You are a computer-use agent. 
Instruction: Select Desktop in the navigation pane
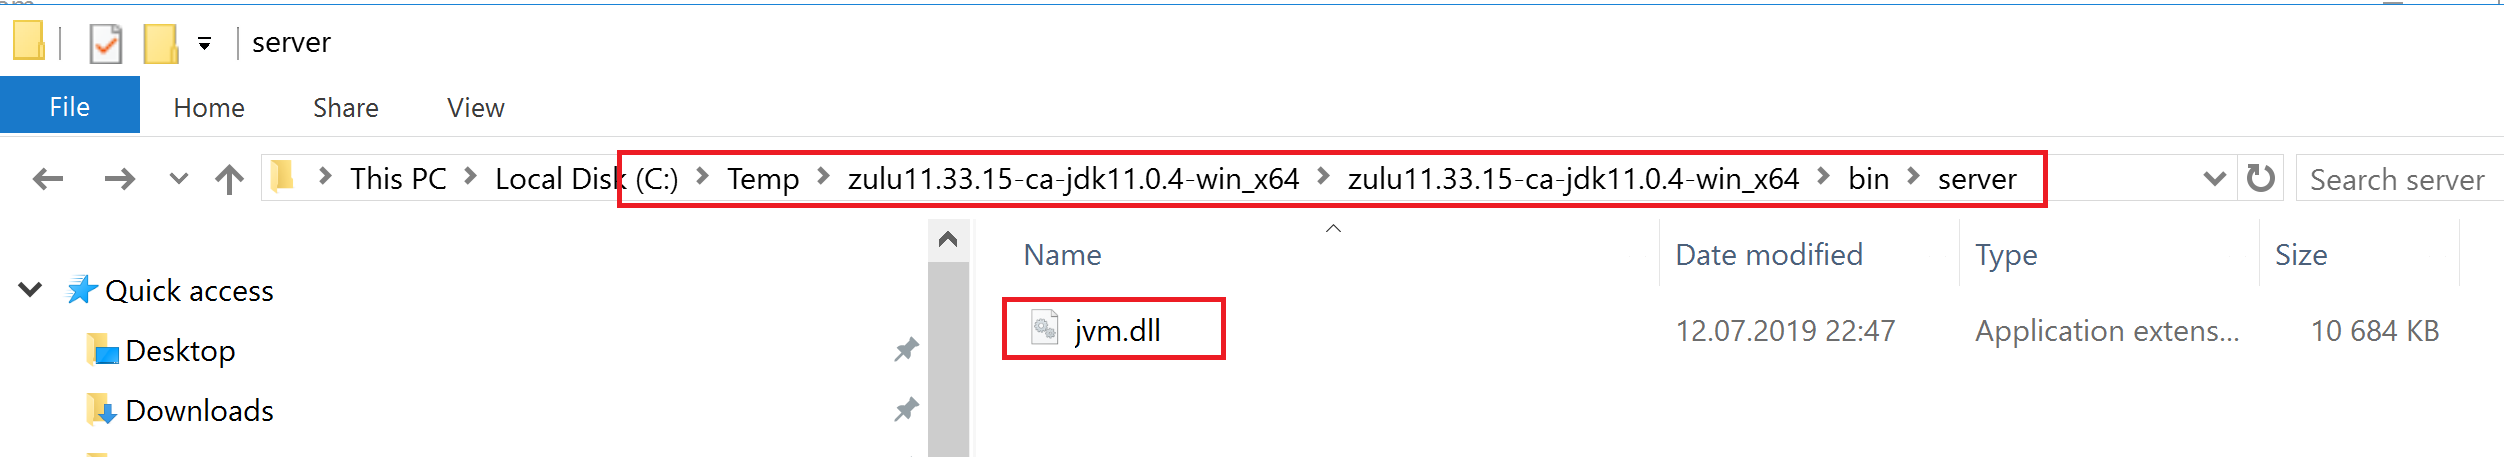coord(180,351)
